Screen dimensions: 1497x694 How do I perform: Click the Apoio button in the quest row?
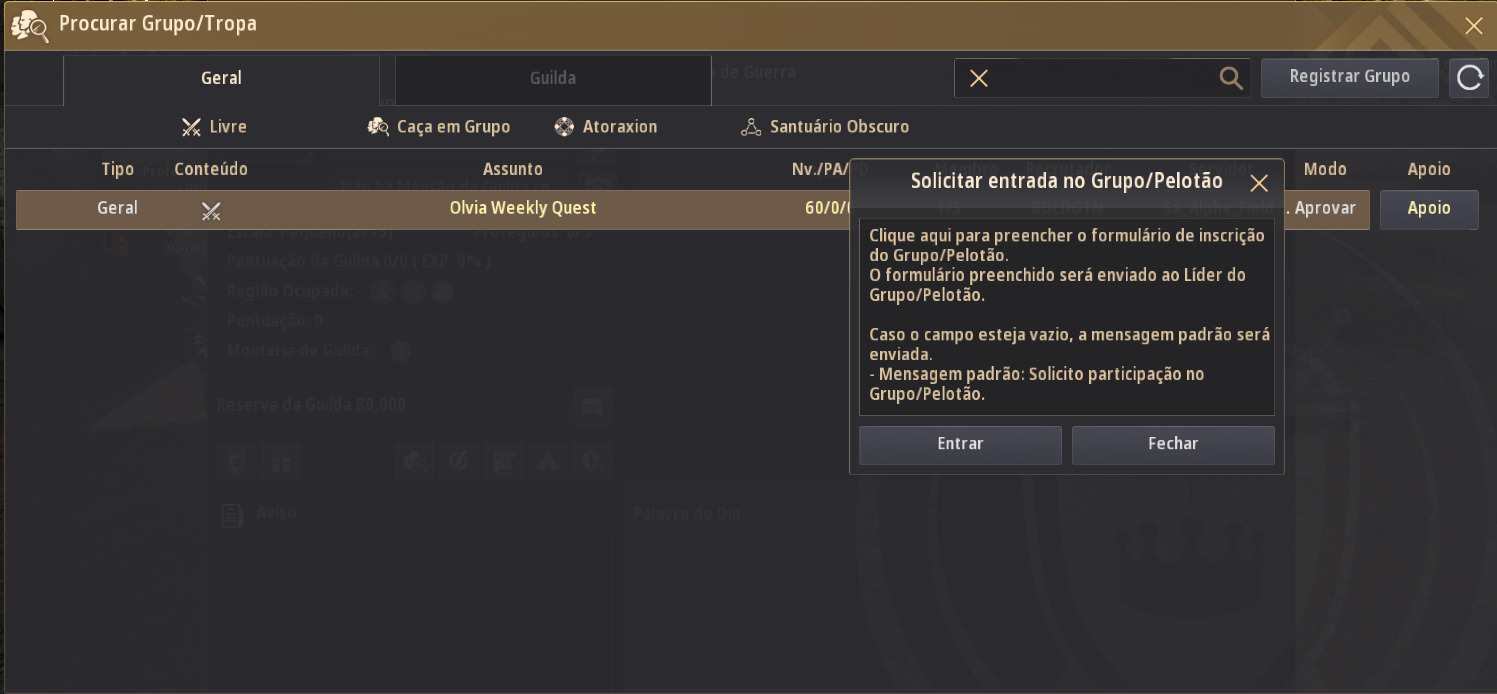(1429, 209)
